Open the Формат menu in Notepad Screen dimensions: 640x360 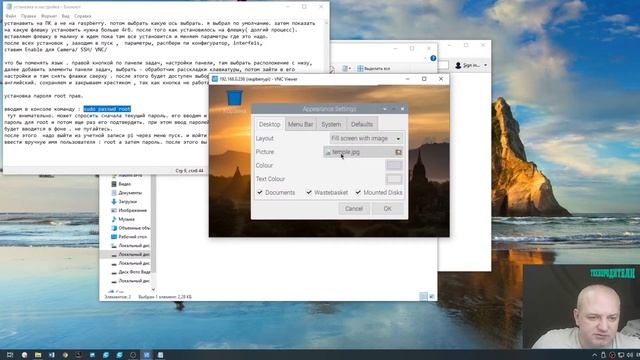49,16
